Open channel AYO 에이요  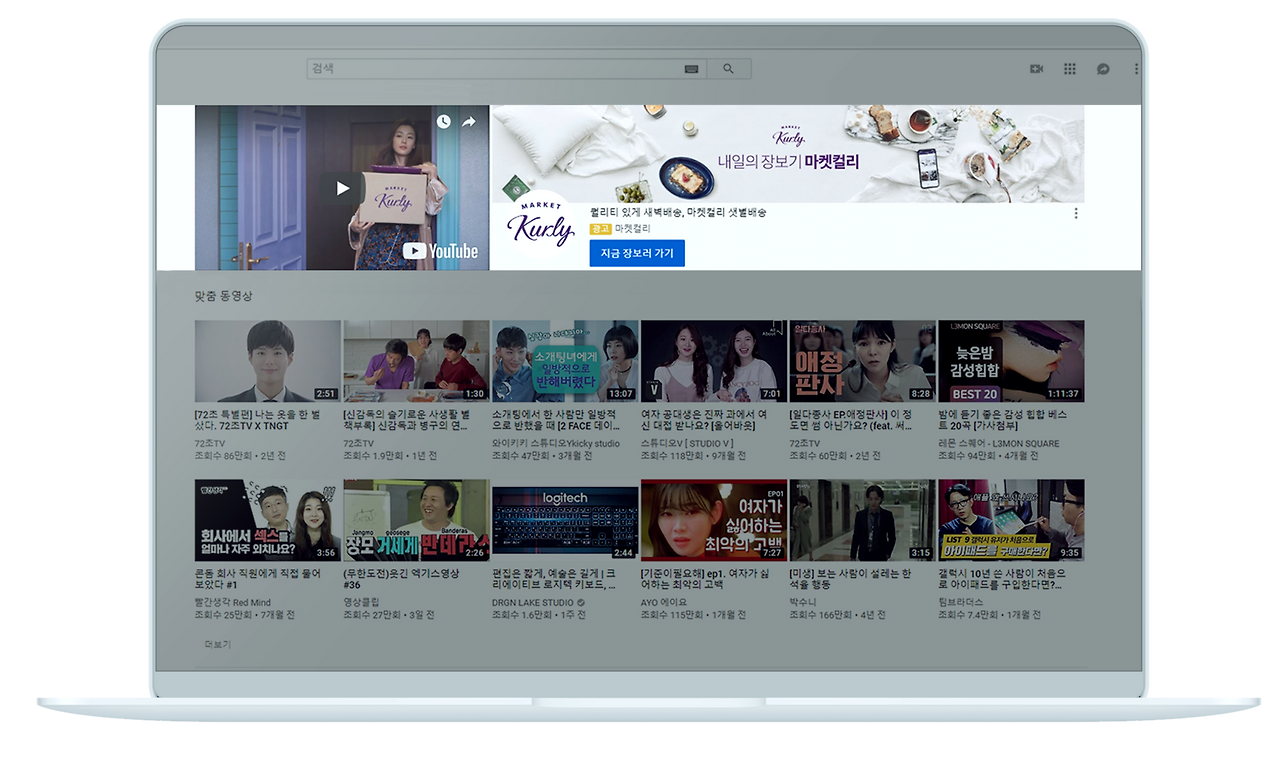click(x=664, y=603)
